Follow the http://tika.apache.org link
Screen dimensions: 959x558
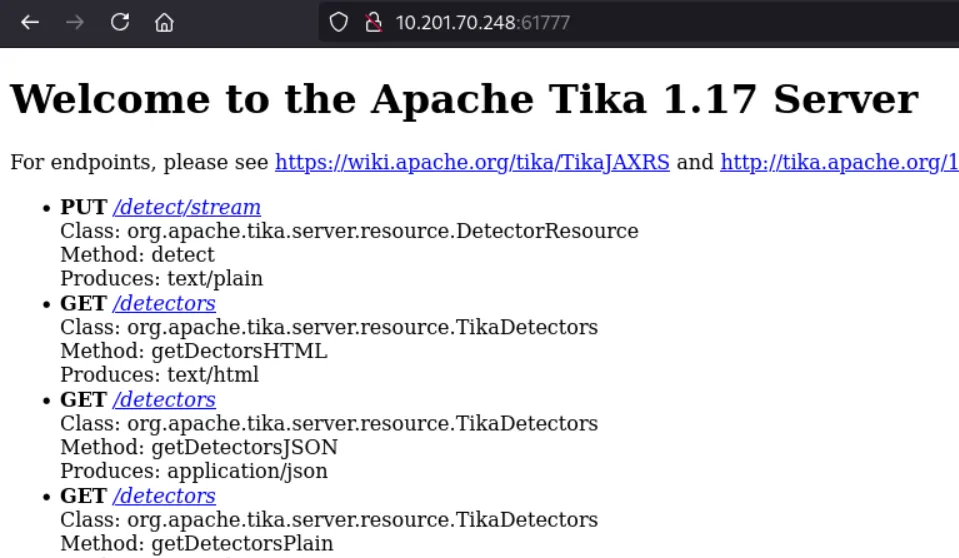[839, 162]
